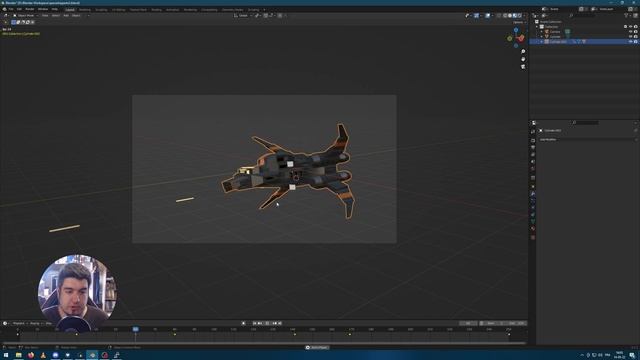The height and width of the screenshot is (360, 640).
Task: Open Firefox from the taskbar
Action: 31,356
